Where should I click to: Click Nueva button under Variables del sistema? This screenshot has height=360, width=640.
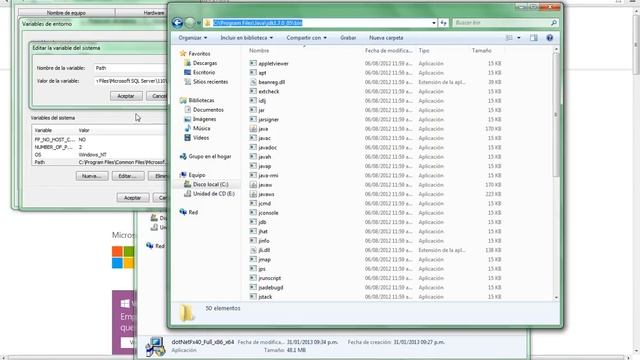[92, 176]
